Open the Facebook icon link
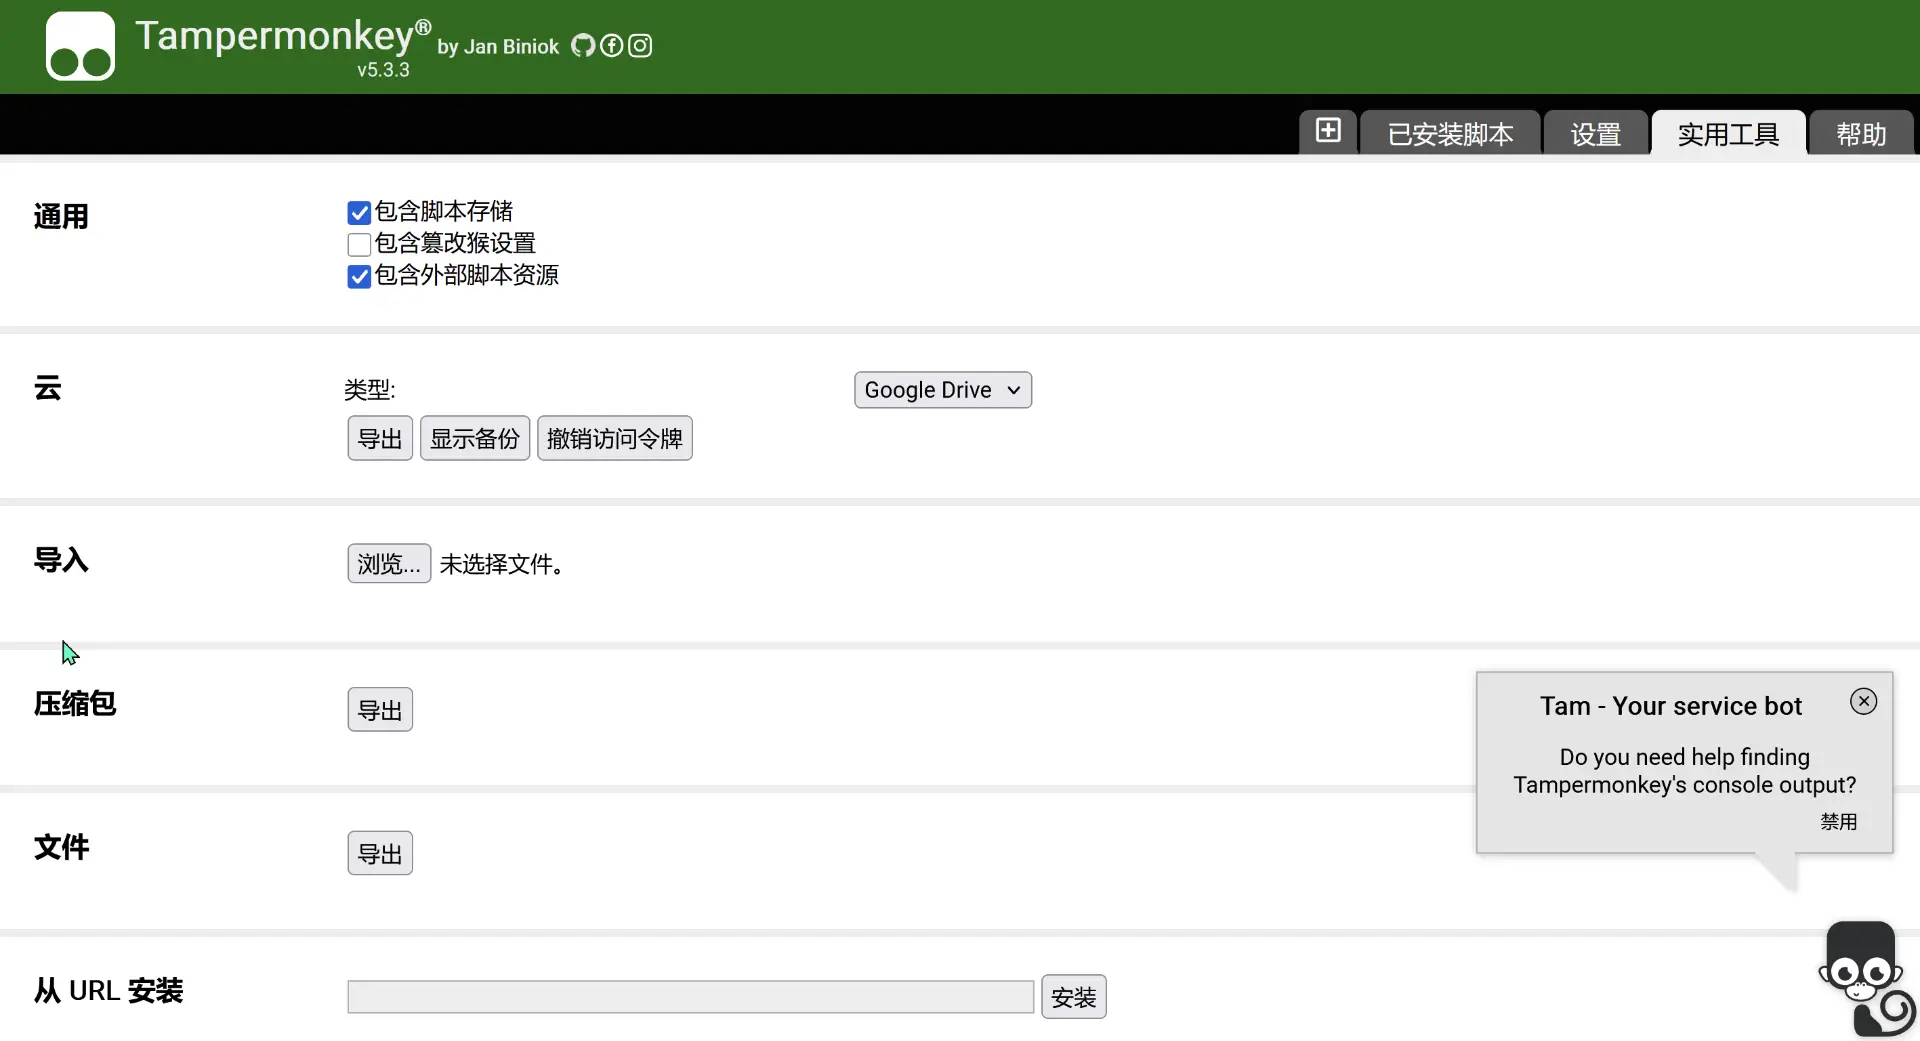This screenshot has width=1920, height=1041. pyautogui.click(x=611, y=46)
